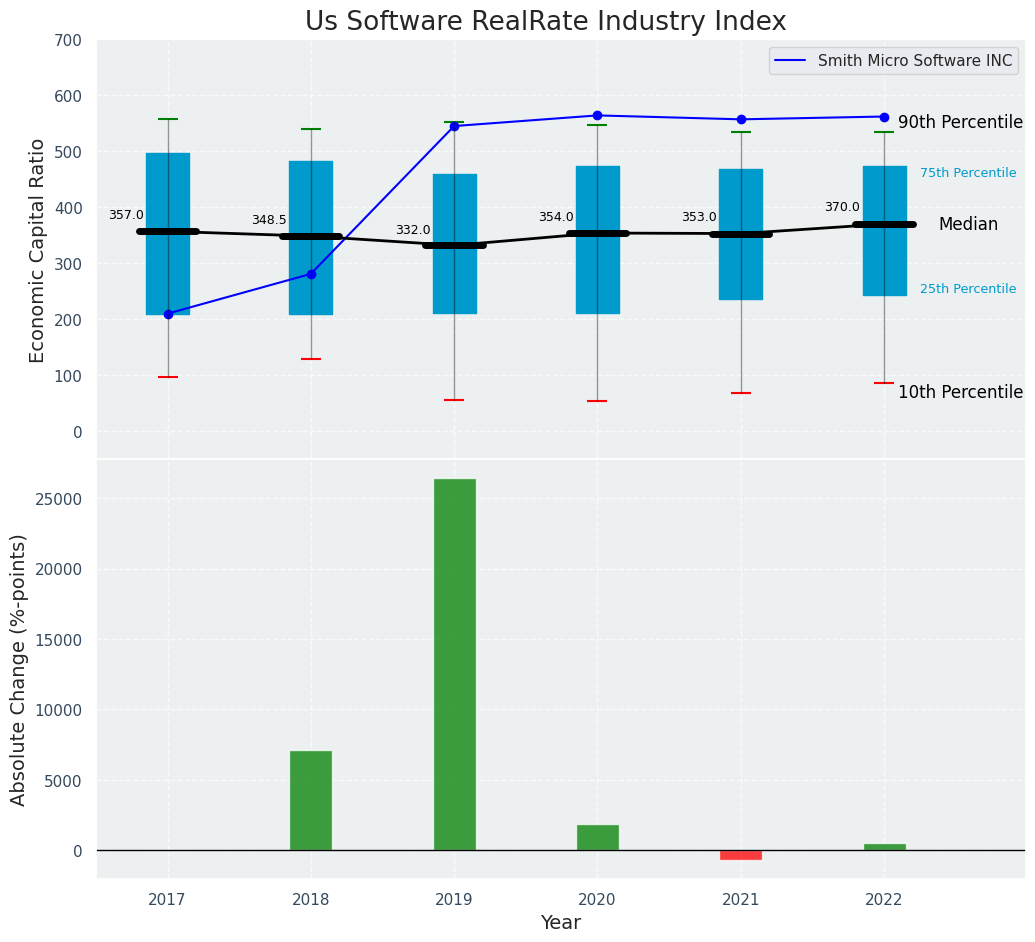Click the 357.0 median value label
1035x942 pixels.
point(126,215)
